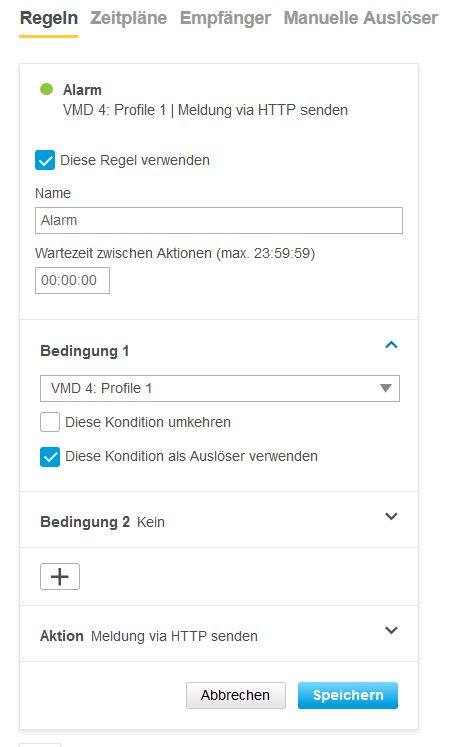This screenshot has height=747, width=457.
Task: Click the Alarm rule header title
Action: (x=82, y=90)
